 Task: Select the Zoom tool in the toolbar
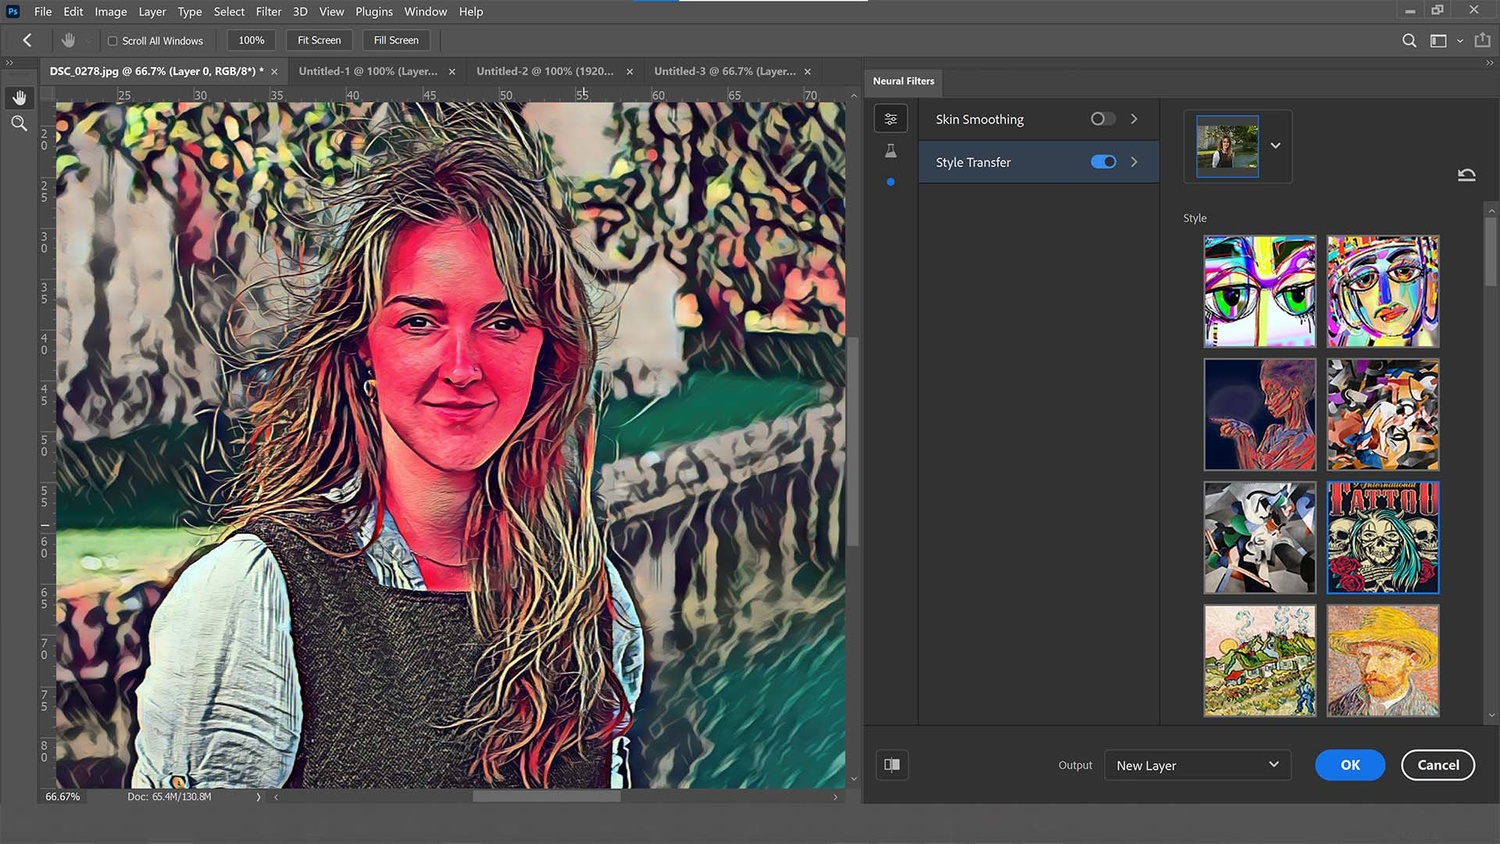19,123
